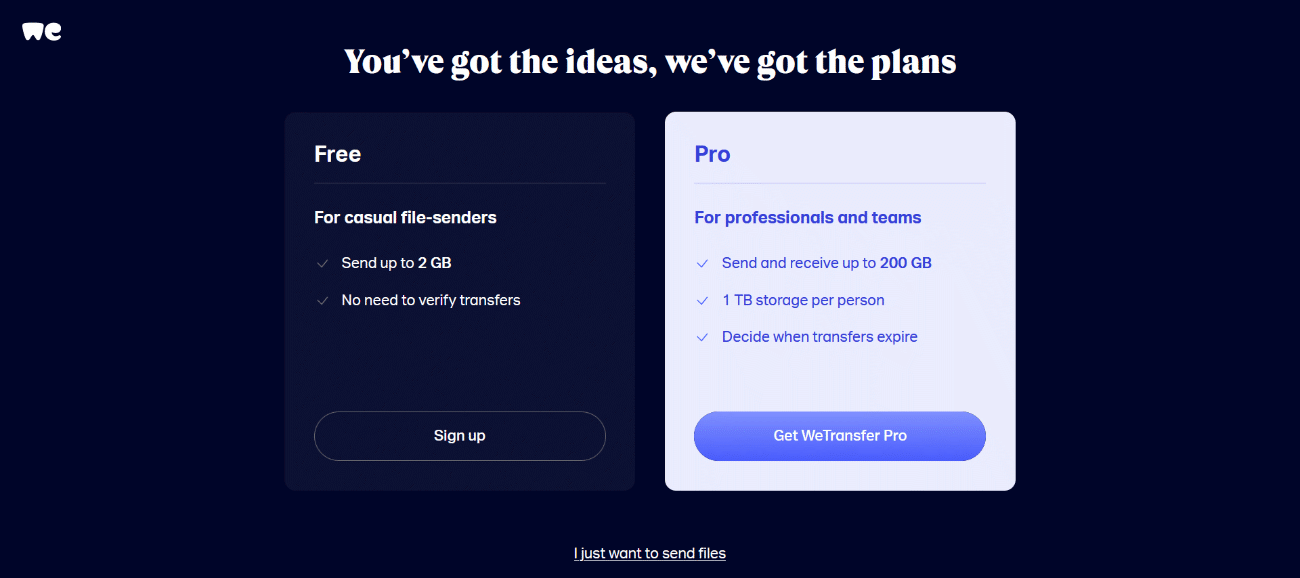Viewport: 1300px width, 578px height.
Task: Click the WeTransfer logo
Action: point(40,30)
